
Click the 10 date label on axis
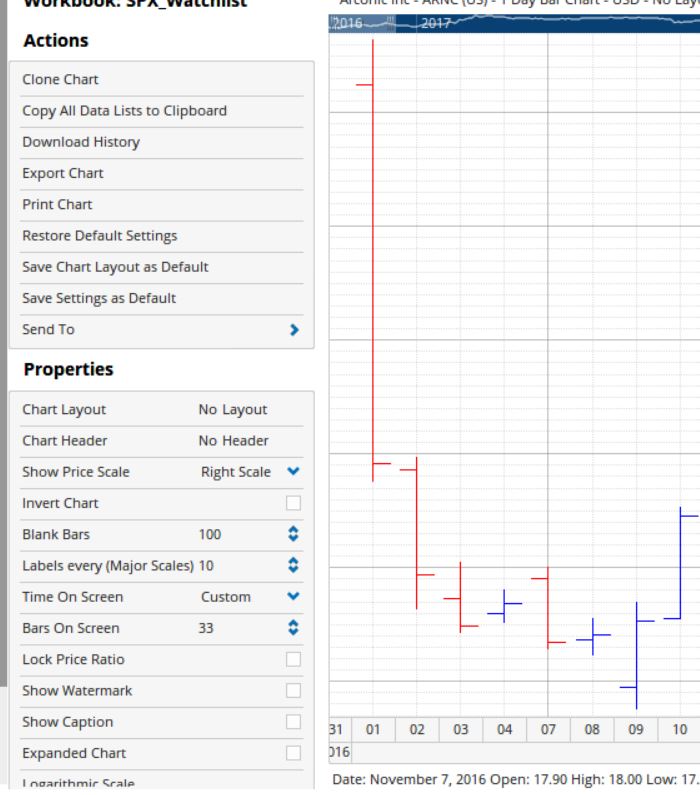click(680, 730)
